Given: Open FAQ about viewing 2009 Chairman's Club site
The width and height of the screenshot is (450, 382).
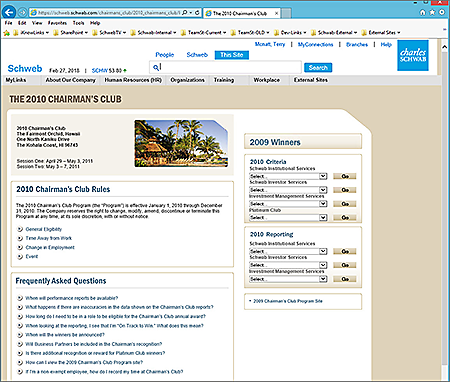Looking at the screenshot, I should pos(84,362).
